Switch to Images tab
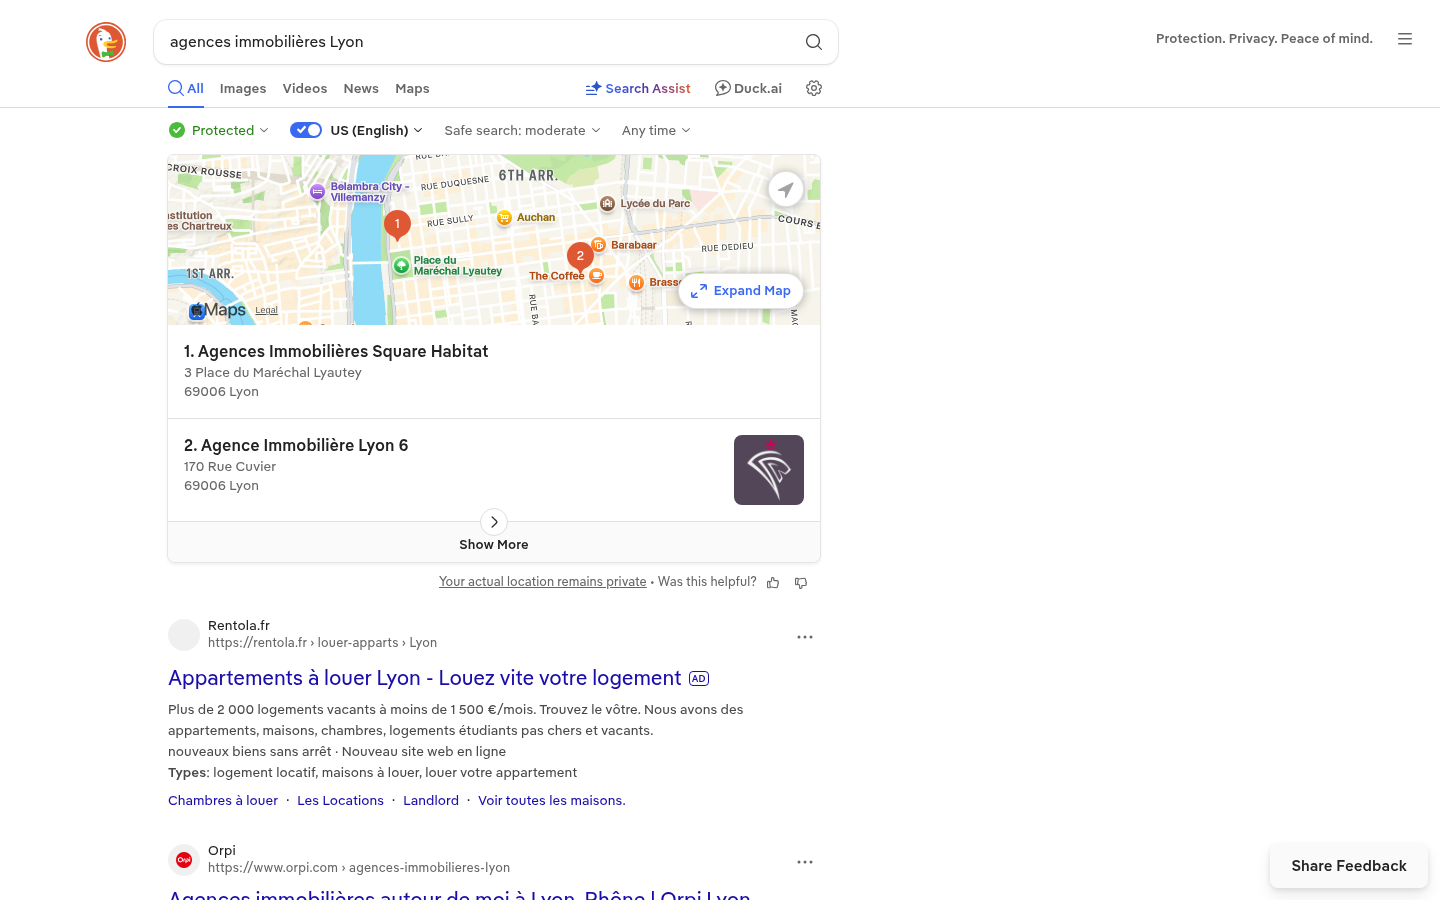The height and width of the screenshot is (900, 1440). (x=243, y=88)
